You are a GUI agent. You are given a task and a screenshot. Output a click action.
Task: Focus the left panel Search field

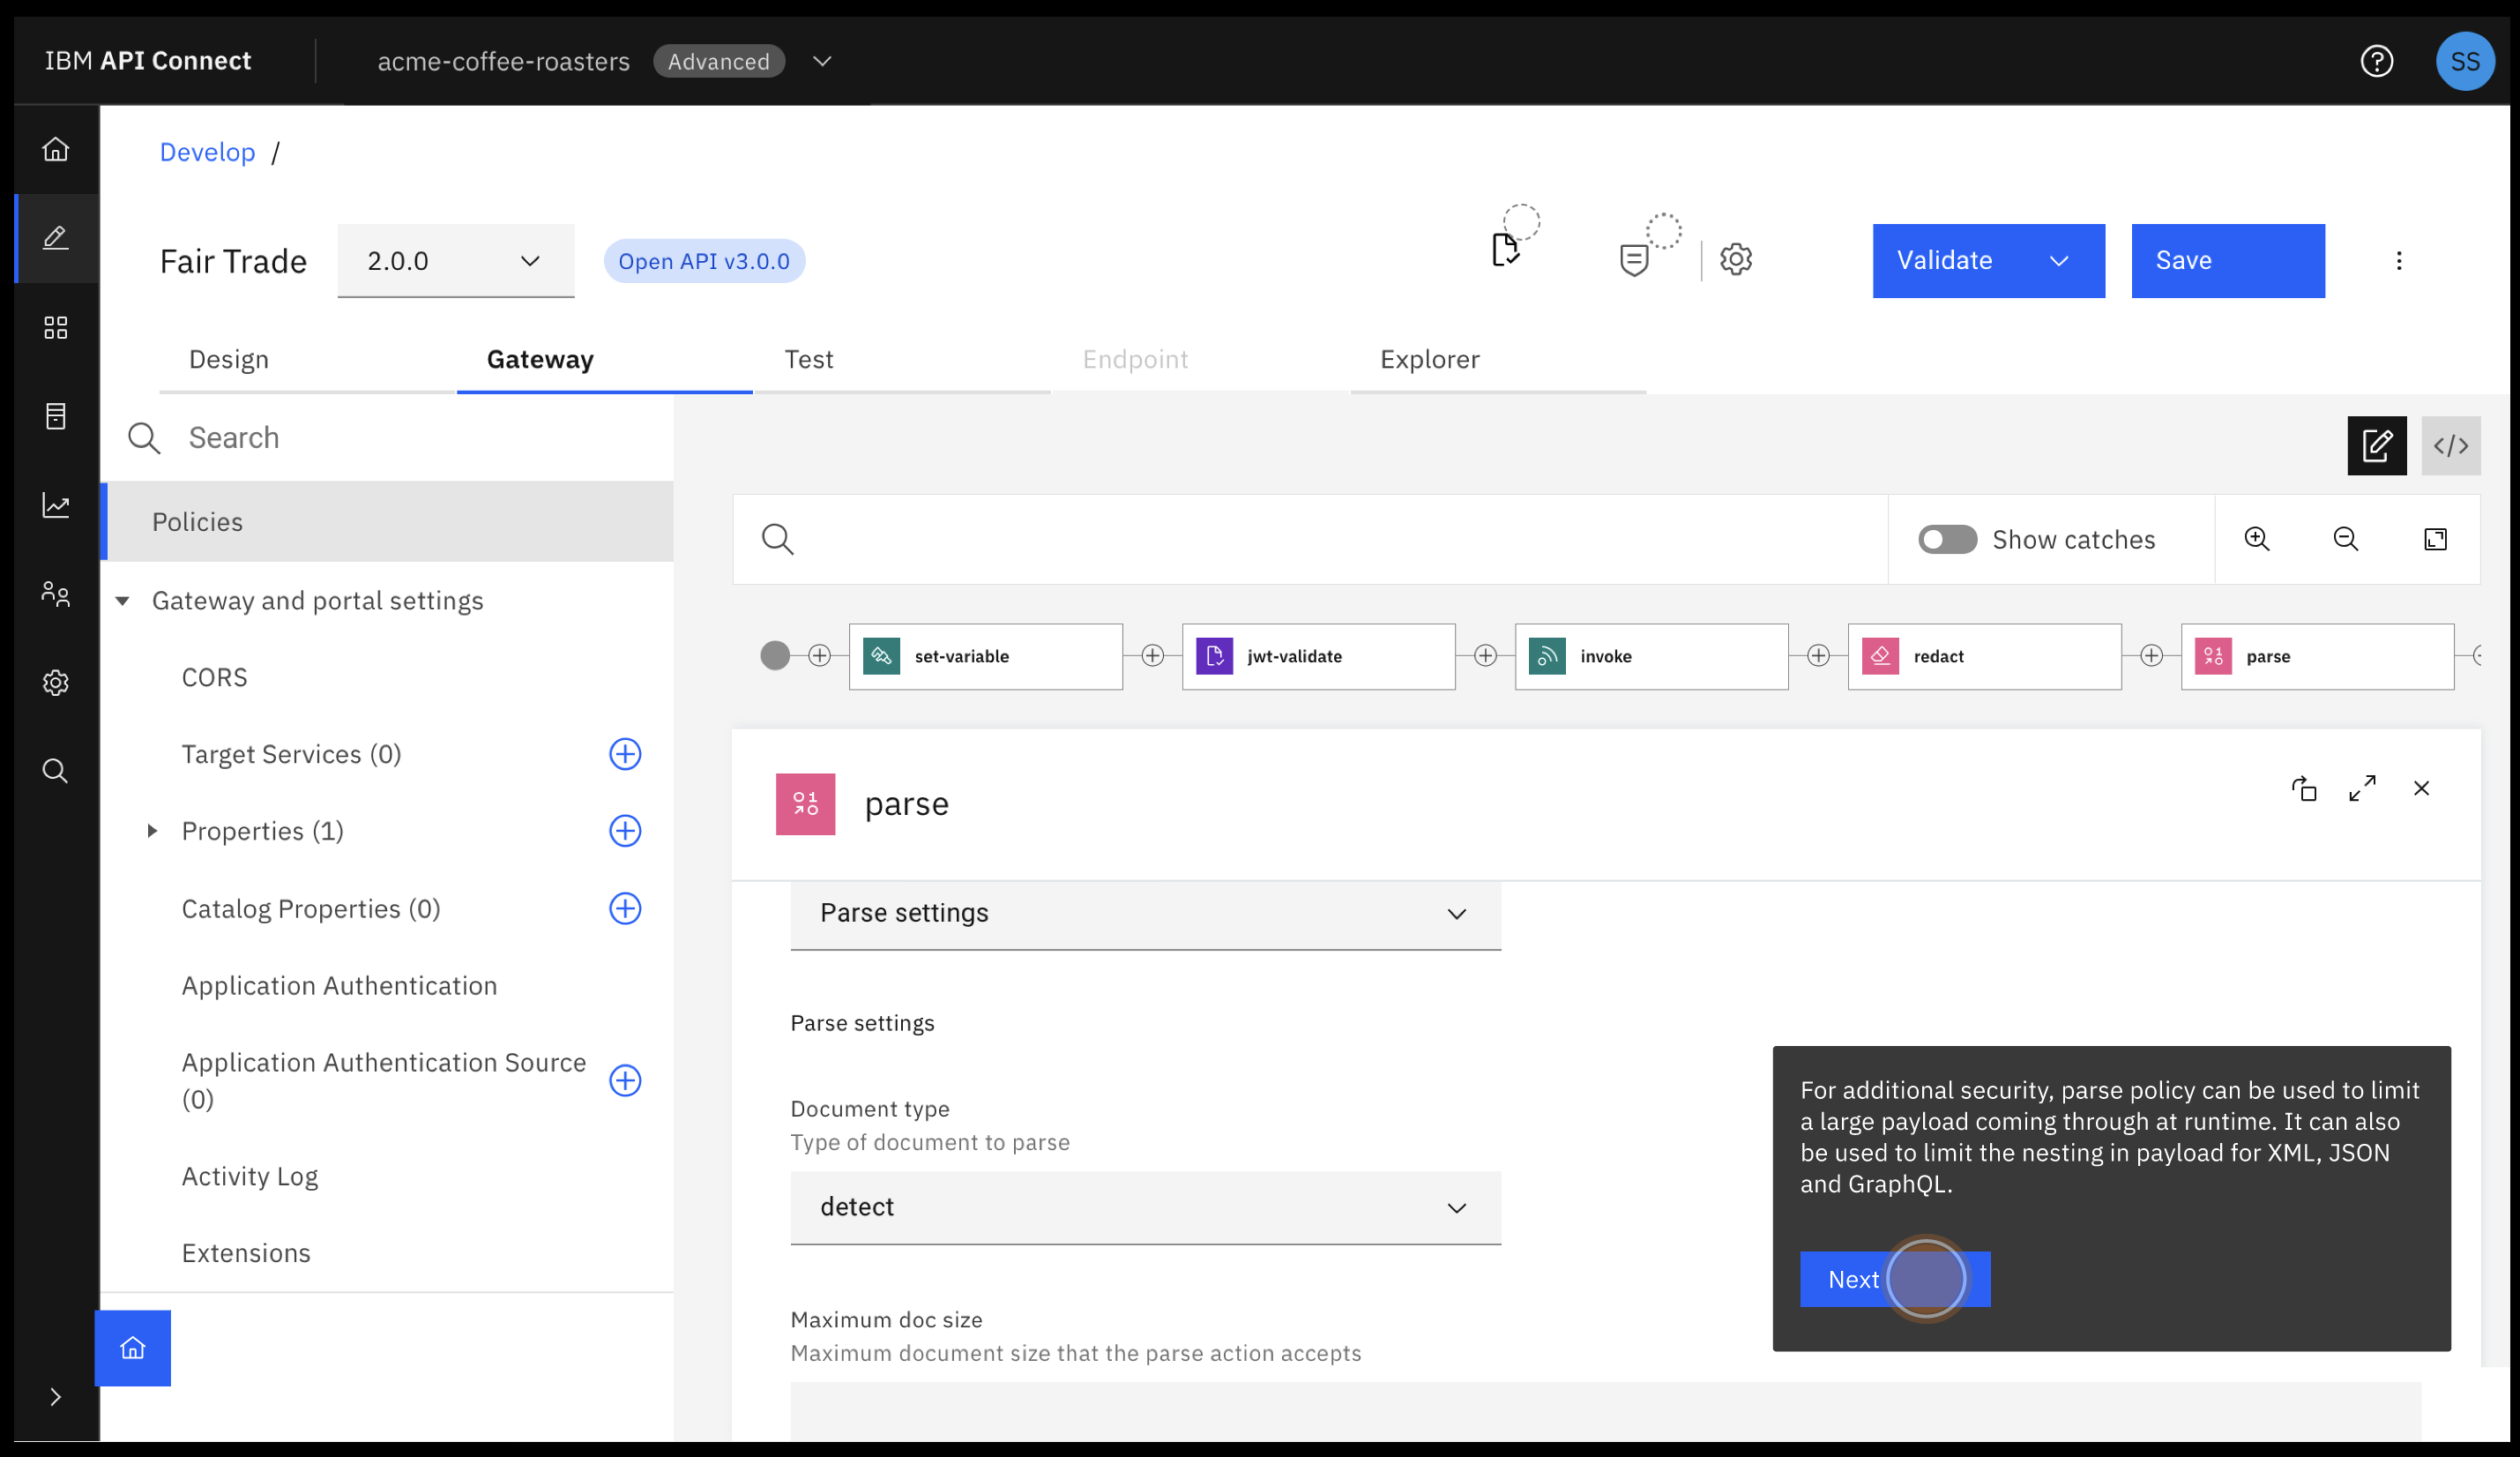tap(387, 438)
